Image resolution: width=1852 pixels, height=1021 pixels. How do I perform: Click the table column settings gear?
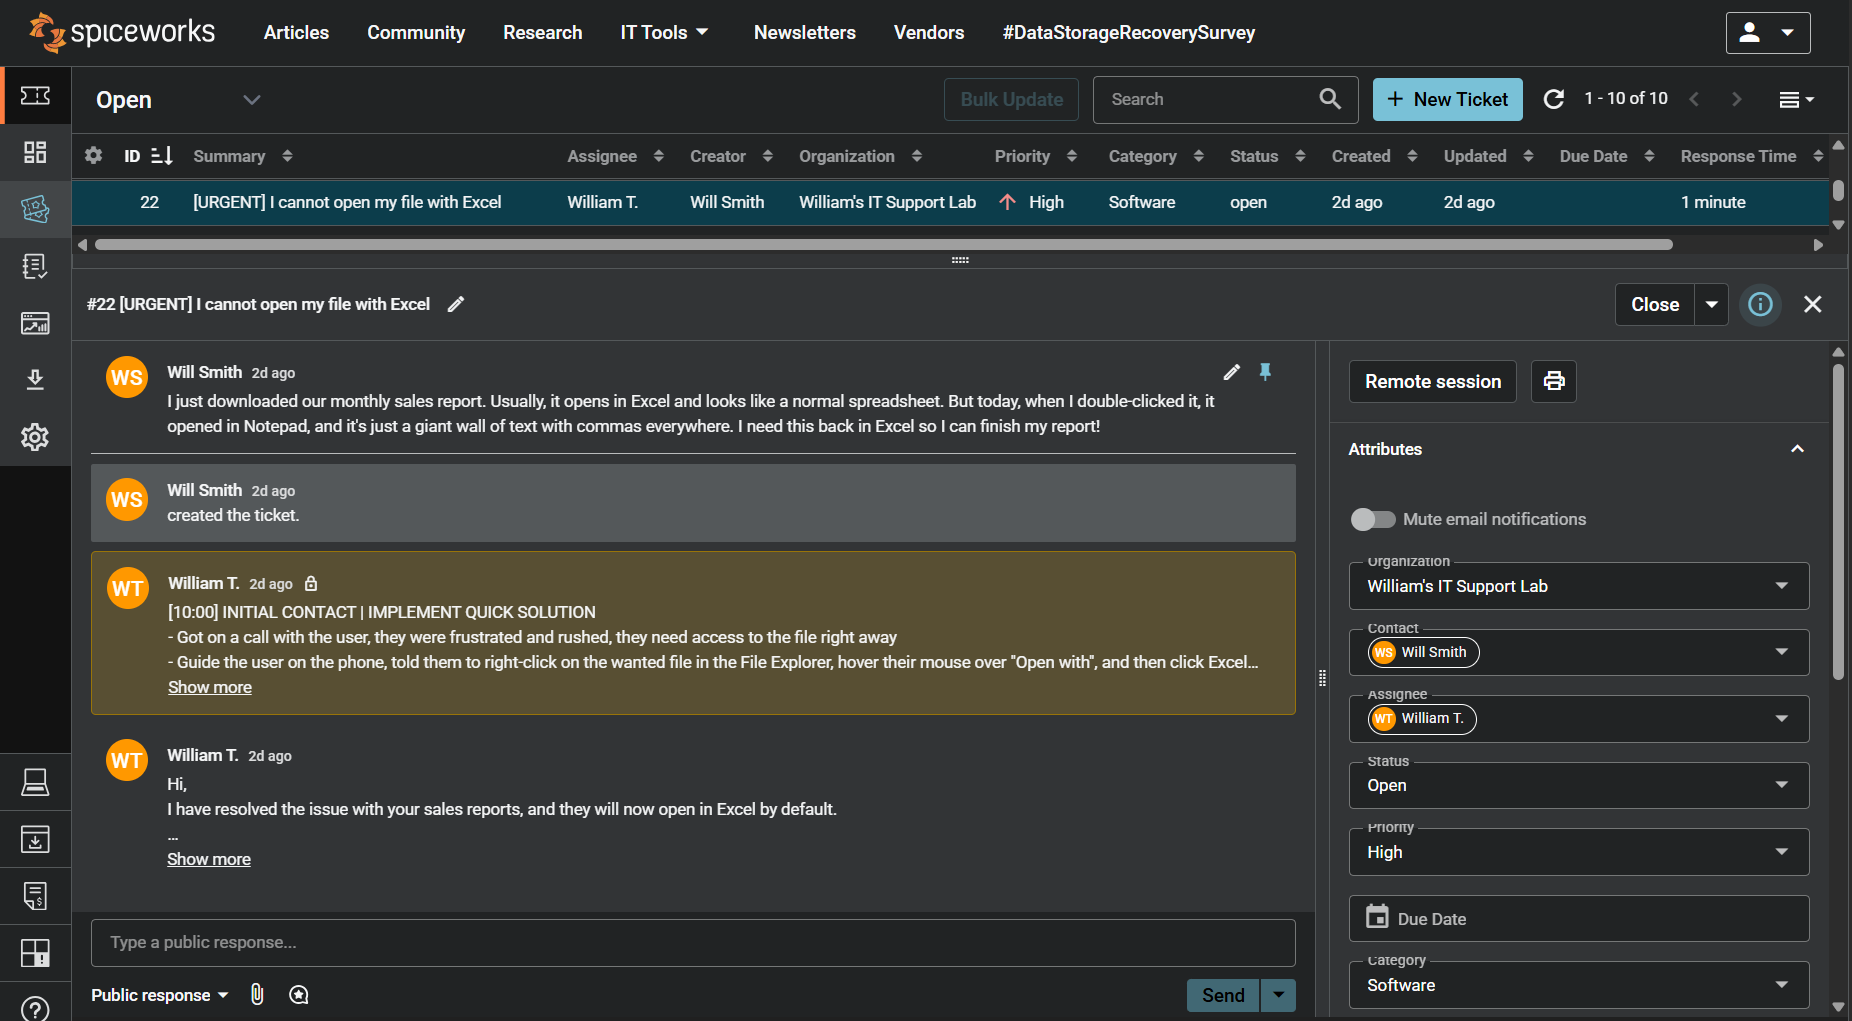(x=94, y=156)
